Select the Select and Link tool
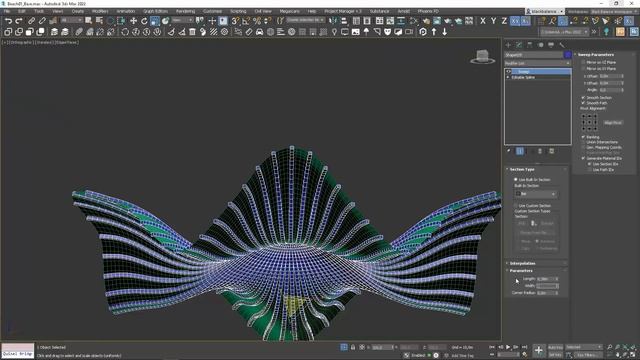 point(31,21)
